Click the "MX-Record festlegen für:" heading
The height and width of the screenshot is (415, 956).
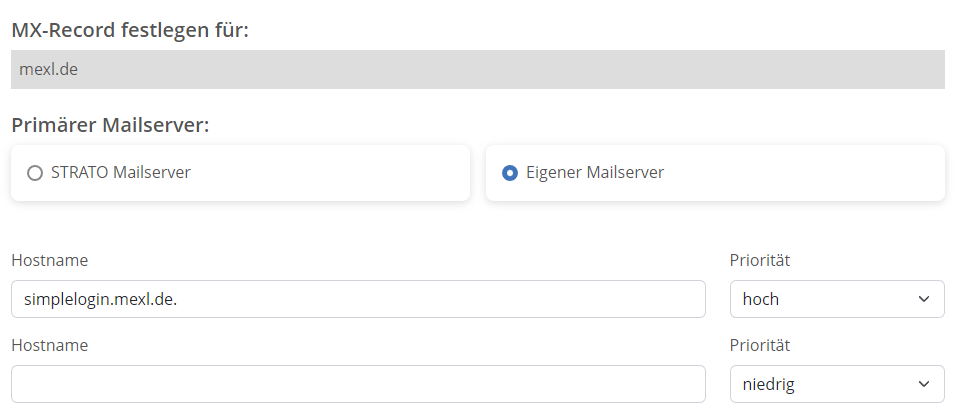[130, 31]
